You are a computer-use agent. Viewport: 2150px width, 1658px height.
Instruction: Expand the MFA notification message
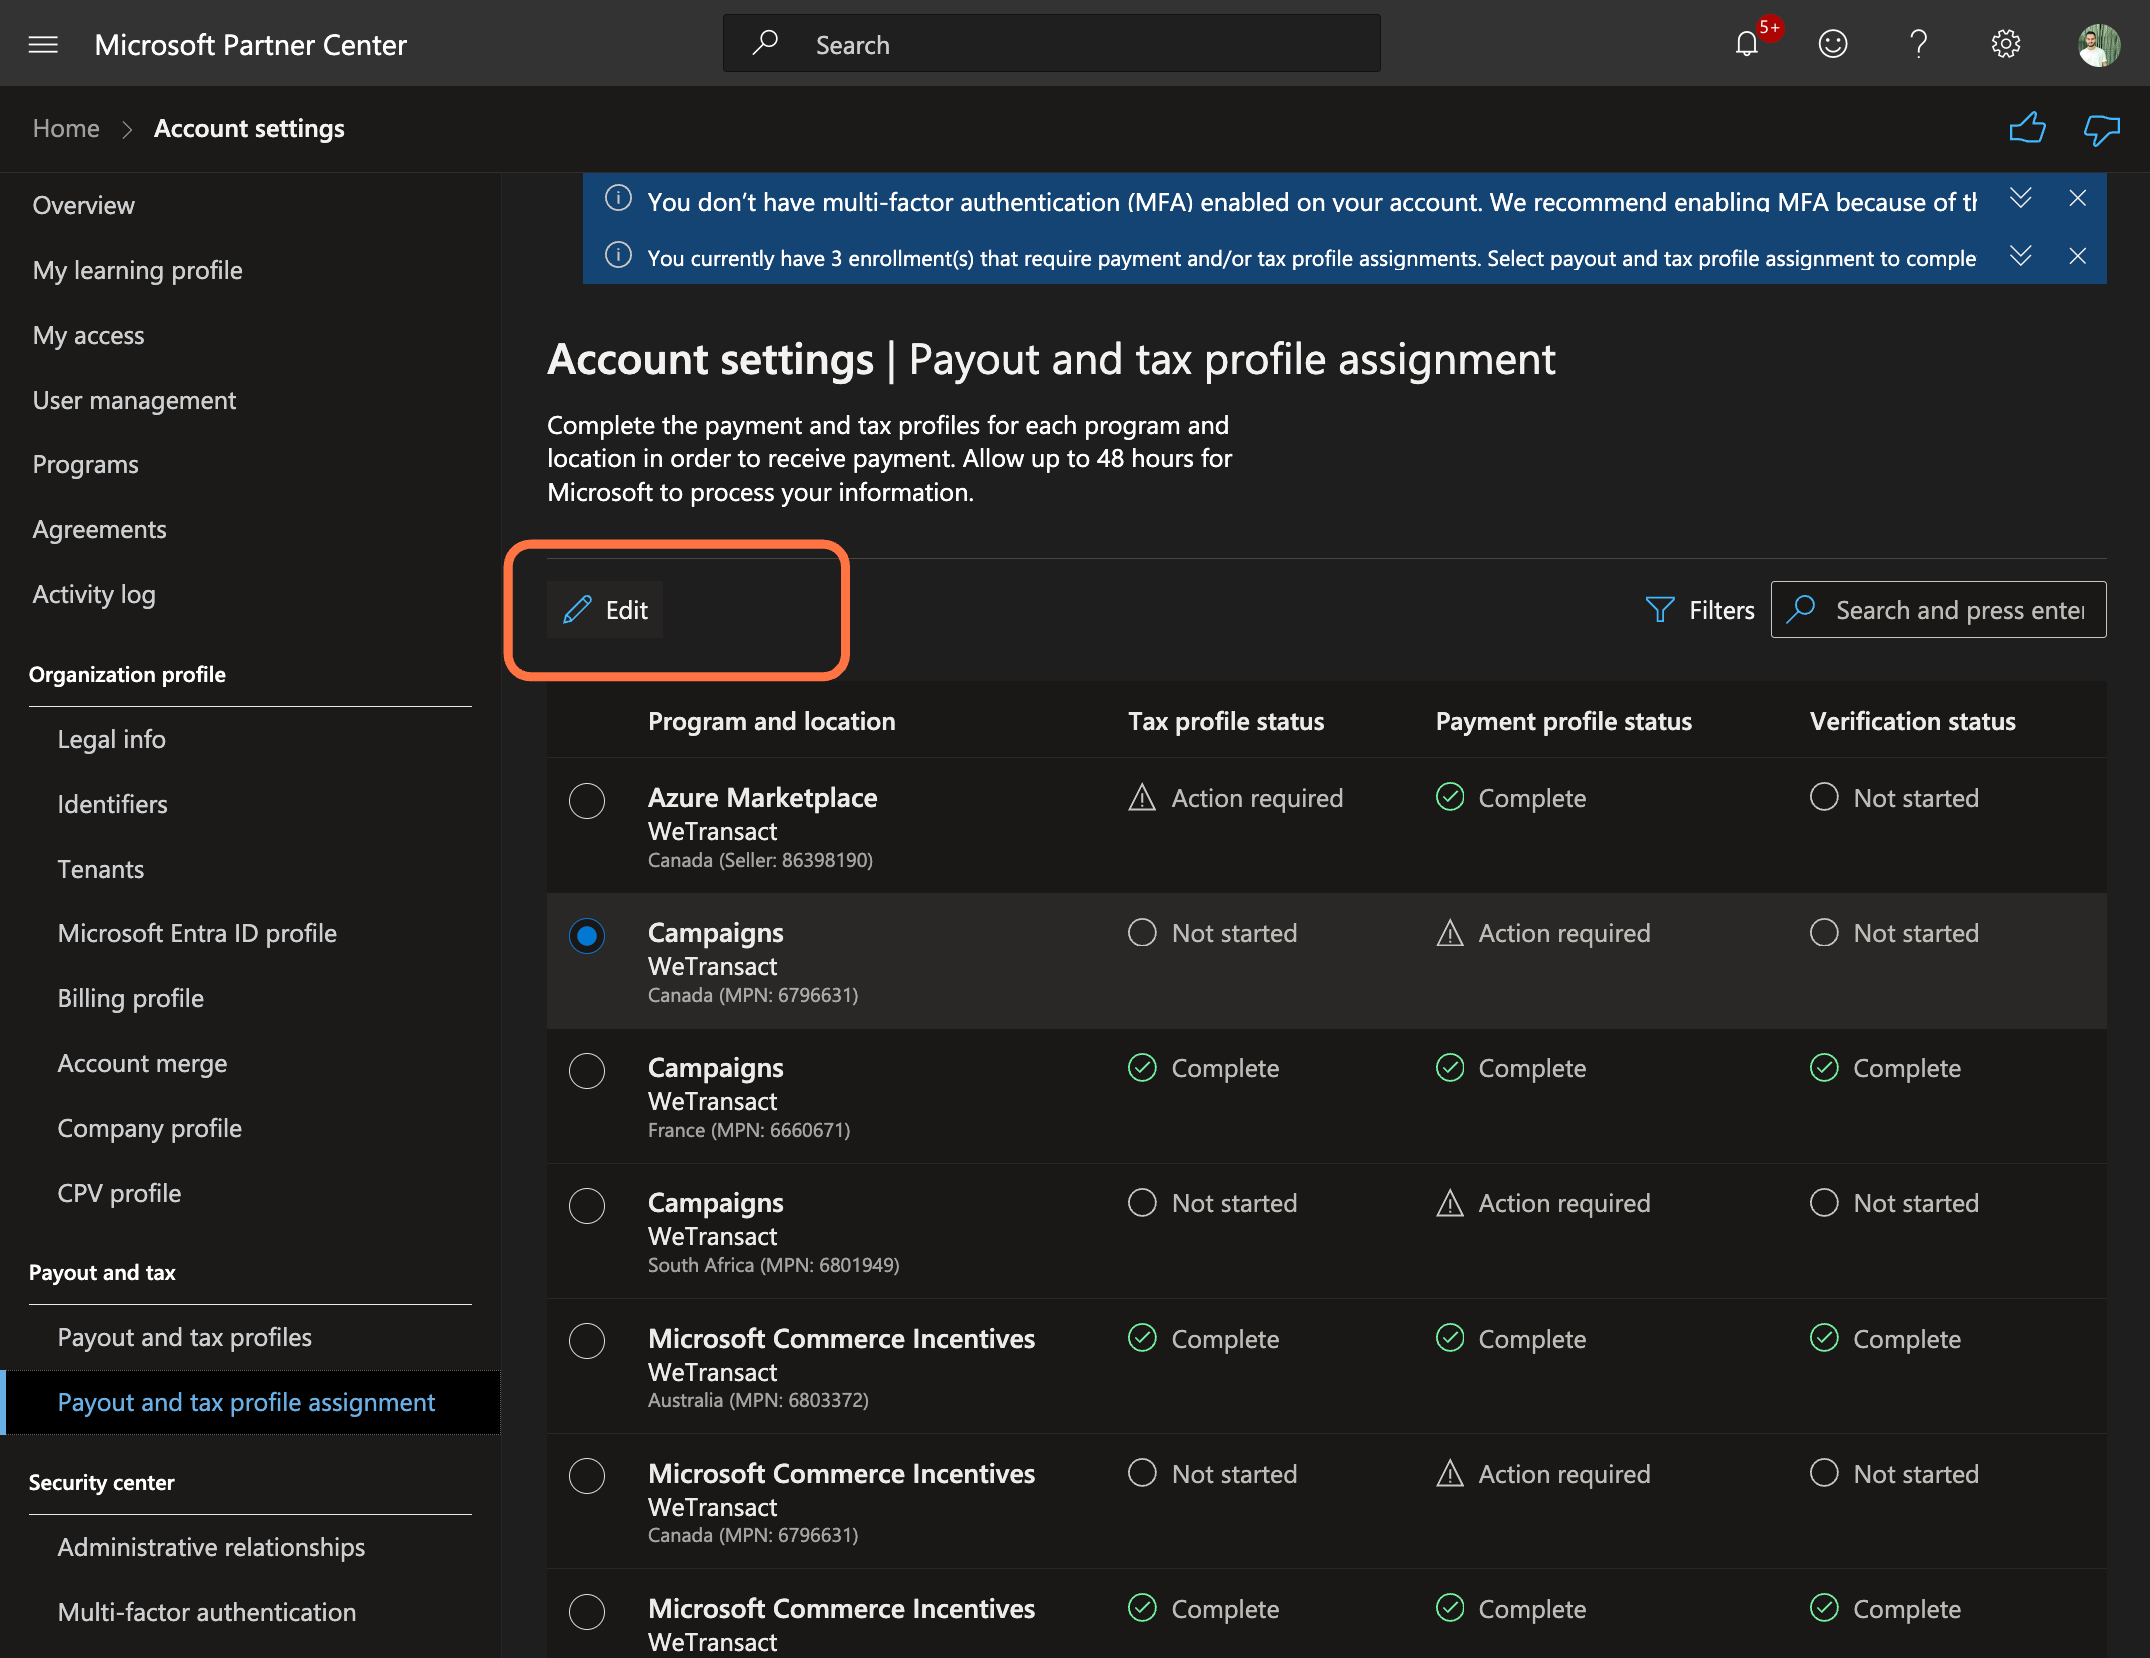click(x=2020, y=199)
